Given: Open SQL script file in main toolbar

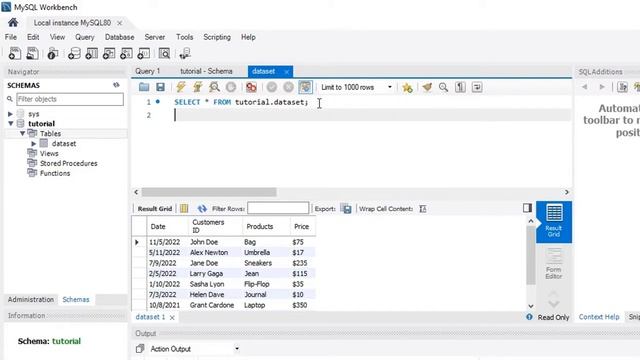Looking at the screenshot, I should point(32,53).
